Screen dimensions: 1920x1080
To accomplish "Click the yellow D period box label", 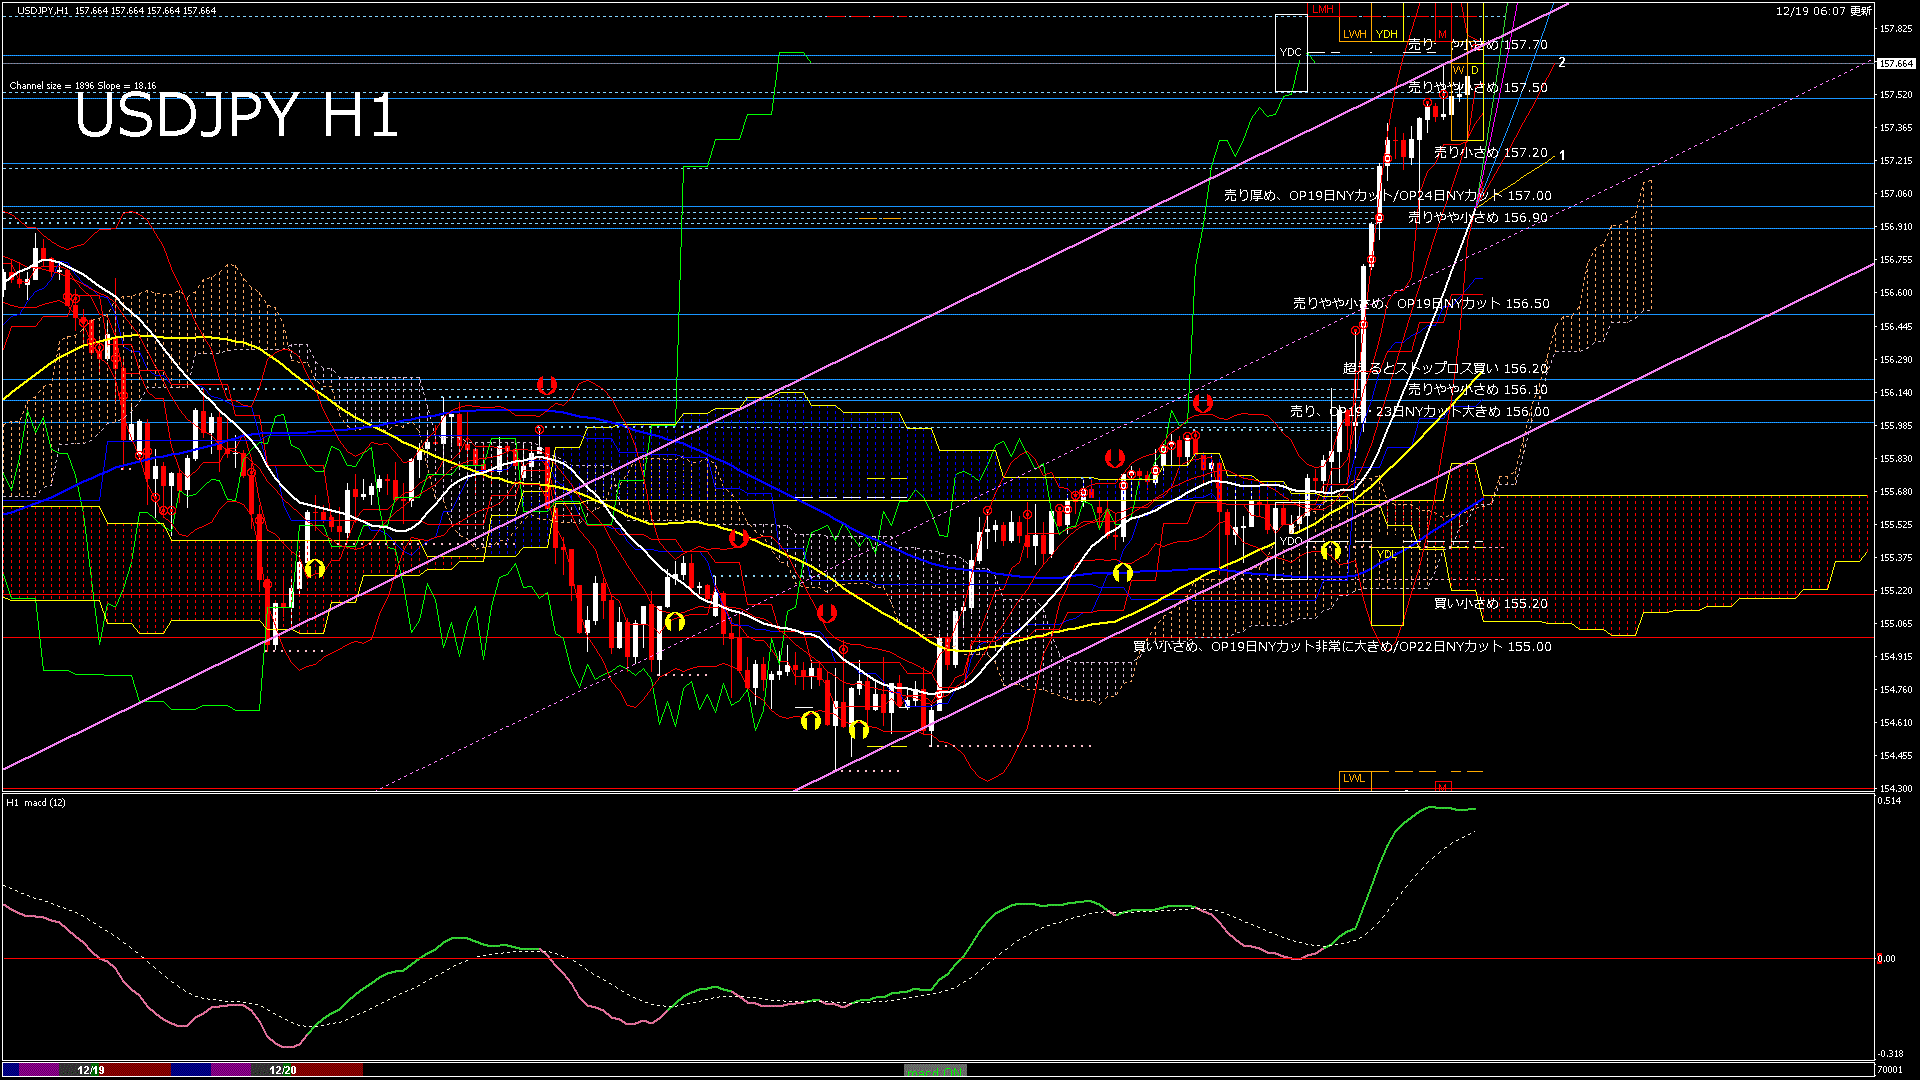I will (x=1474, y=70).
